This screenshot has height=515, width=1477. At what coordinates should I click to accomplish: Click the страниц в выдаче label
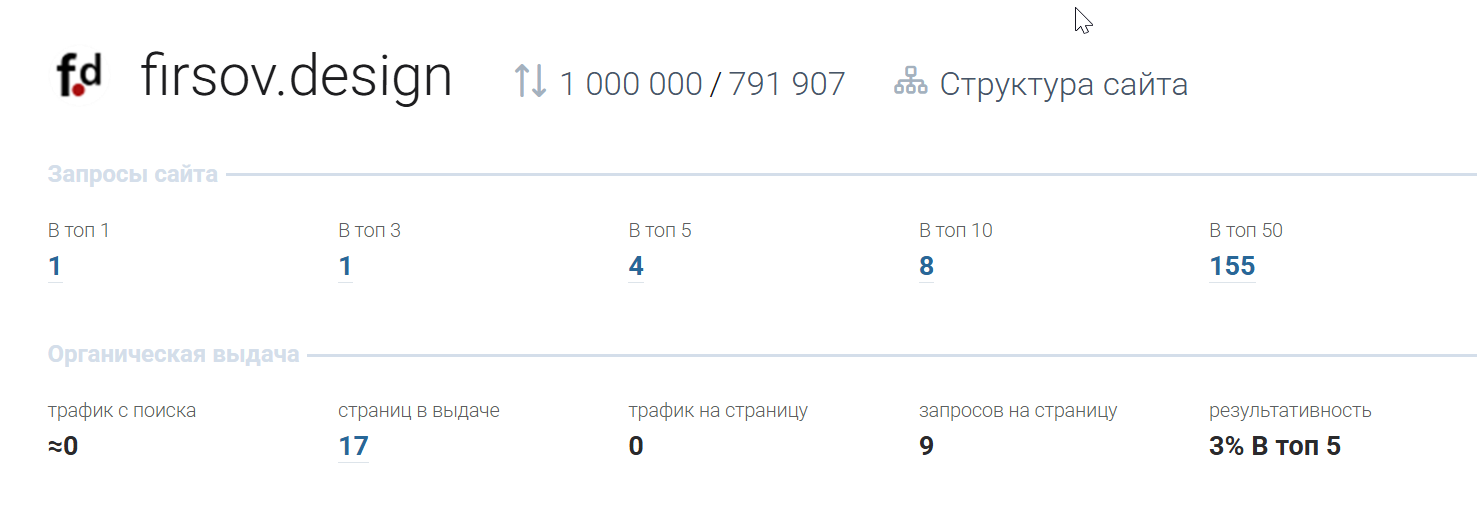point(418,410)
